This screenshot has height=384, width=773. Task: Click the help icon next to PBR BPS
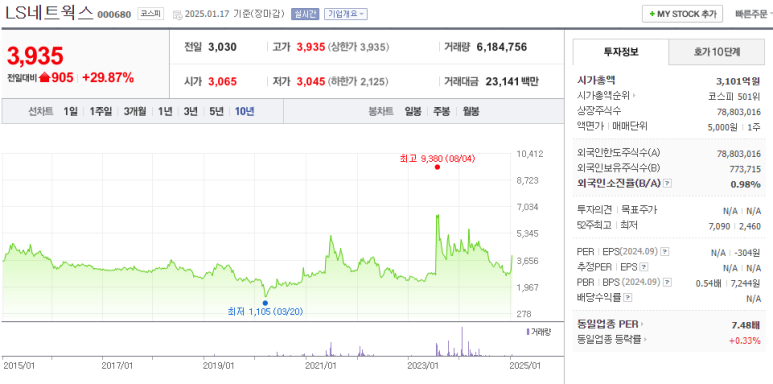[x=668, y=282]
